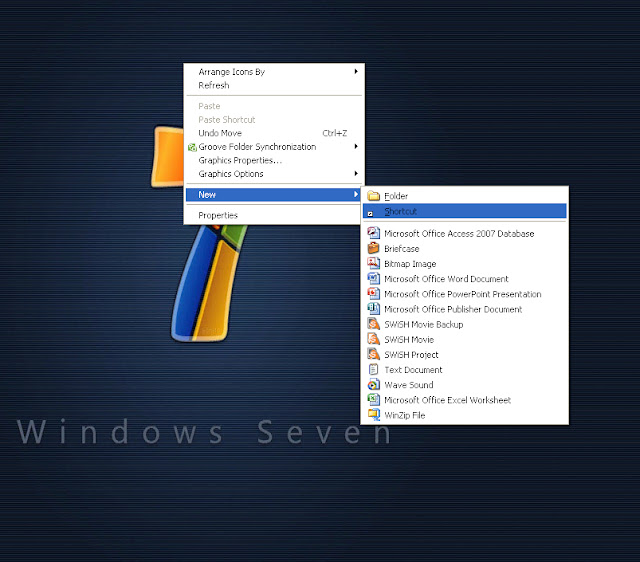The width and height of the screenshot is (640, 562).
Task: Create a new Text Document
Action: click(464, 370)
